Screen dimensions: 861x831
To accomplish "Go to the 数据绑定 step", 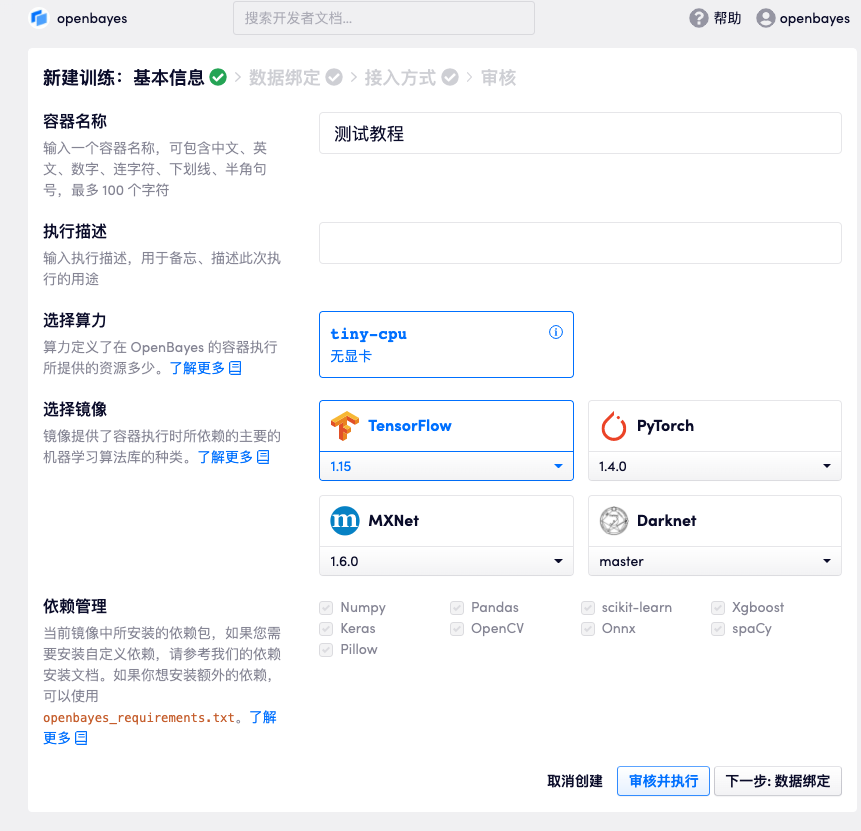I will coord(285,78).
